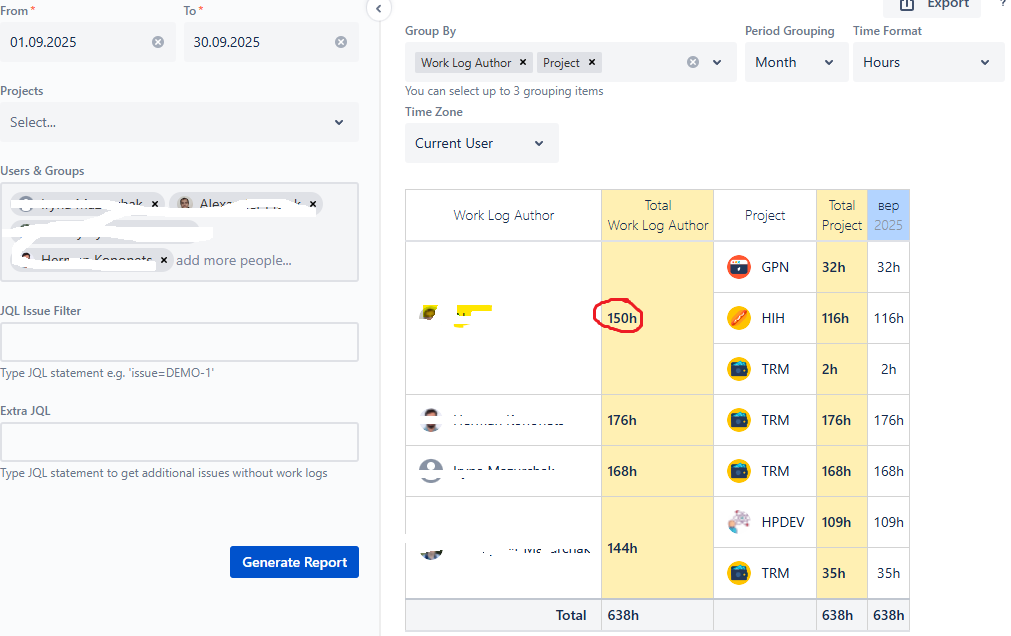Open the Period Grouping Month dropdown

point(796,63)
